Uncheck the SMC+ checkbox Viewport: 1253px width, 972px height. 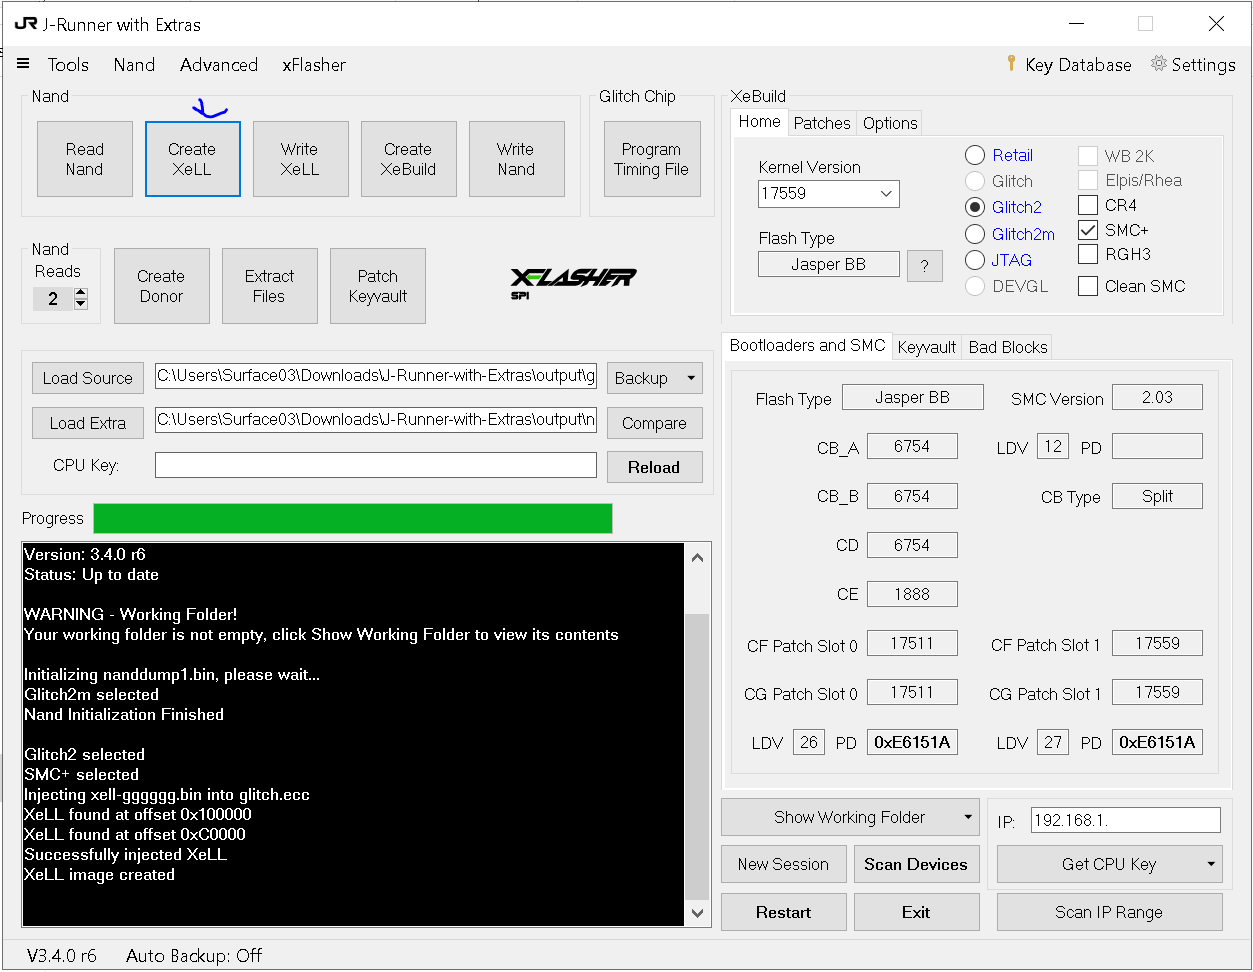[x=1088, y=230]
